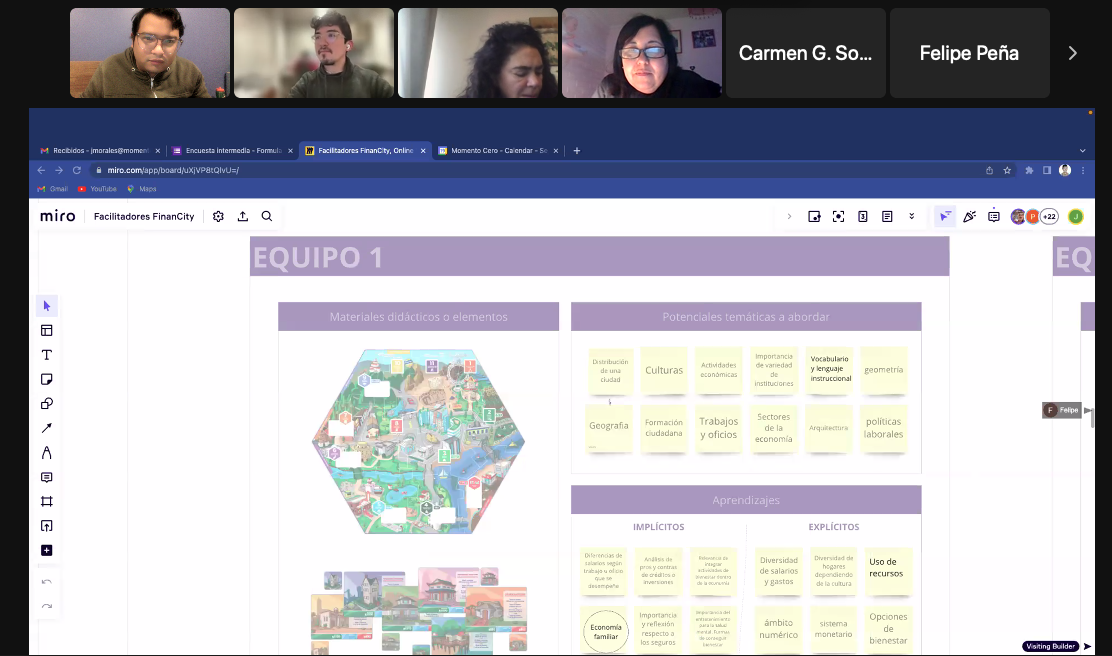Show next video participants arrow
1112x656 pixels.
(1073, 53)
